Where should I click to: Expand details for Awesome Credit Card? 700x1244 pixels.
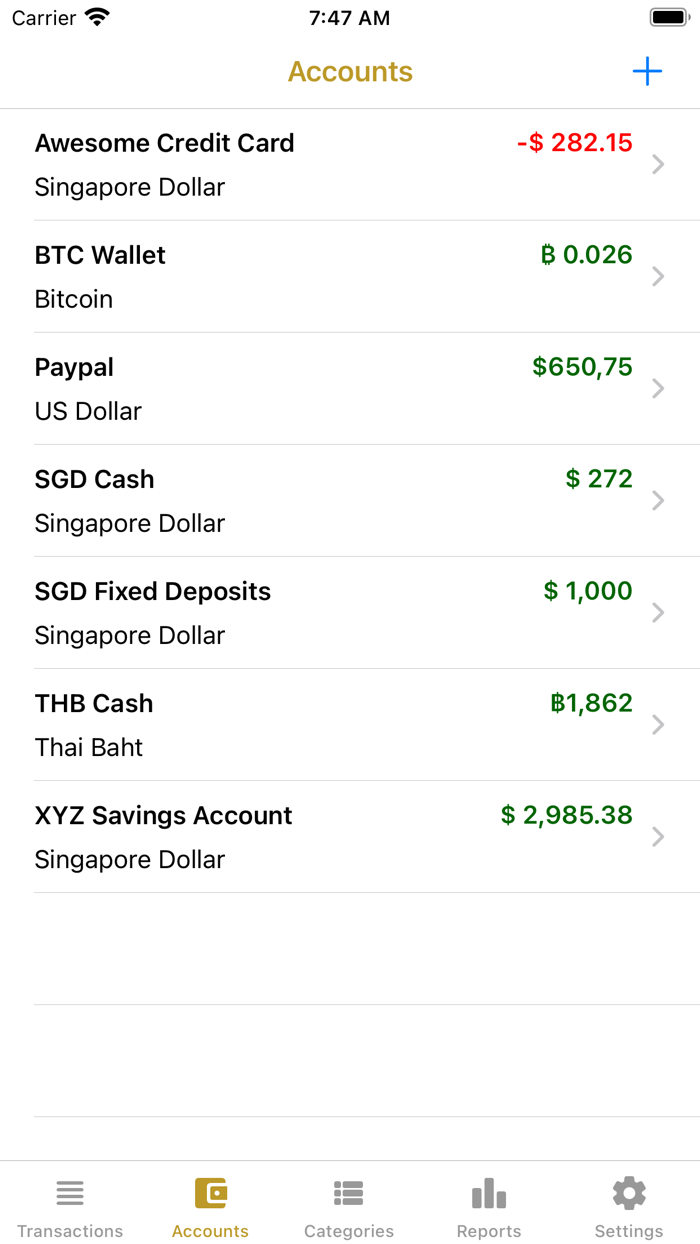(658, 165)
